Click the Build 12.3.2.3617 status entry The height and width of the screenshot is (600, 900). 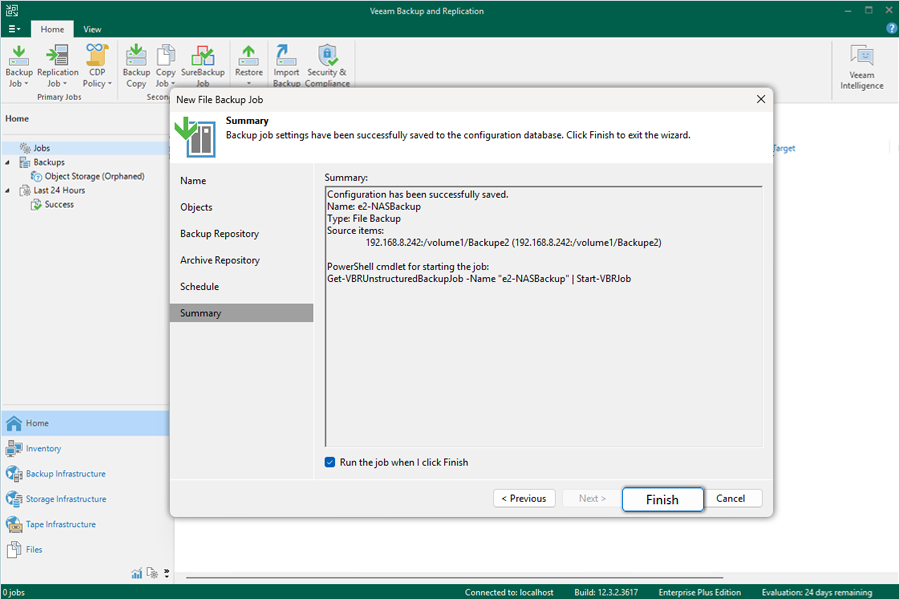pyautogui.click(x=606, y=592)
